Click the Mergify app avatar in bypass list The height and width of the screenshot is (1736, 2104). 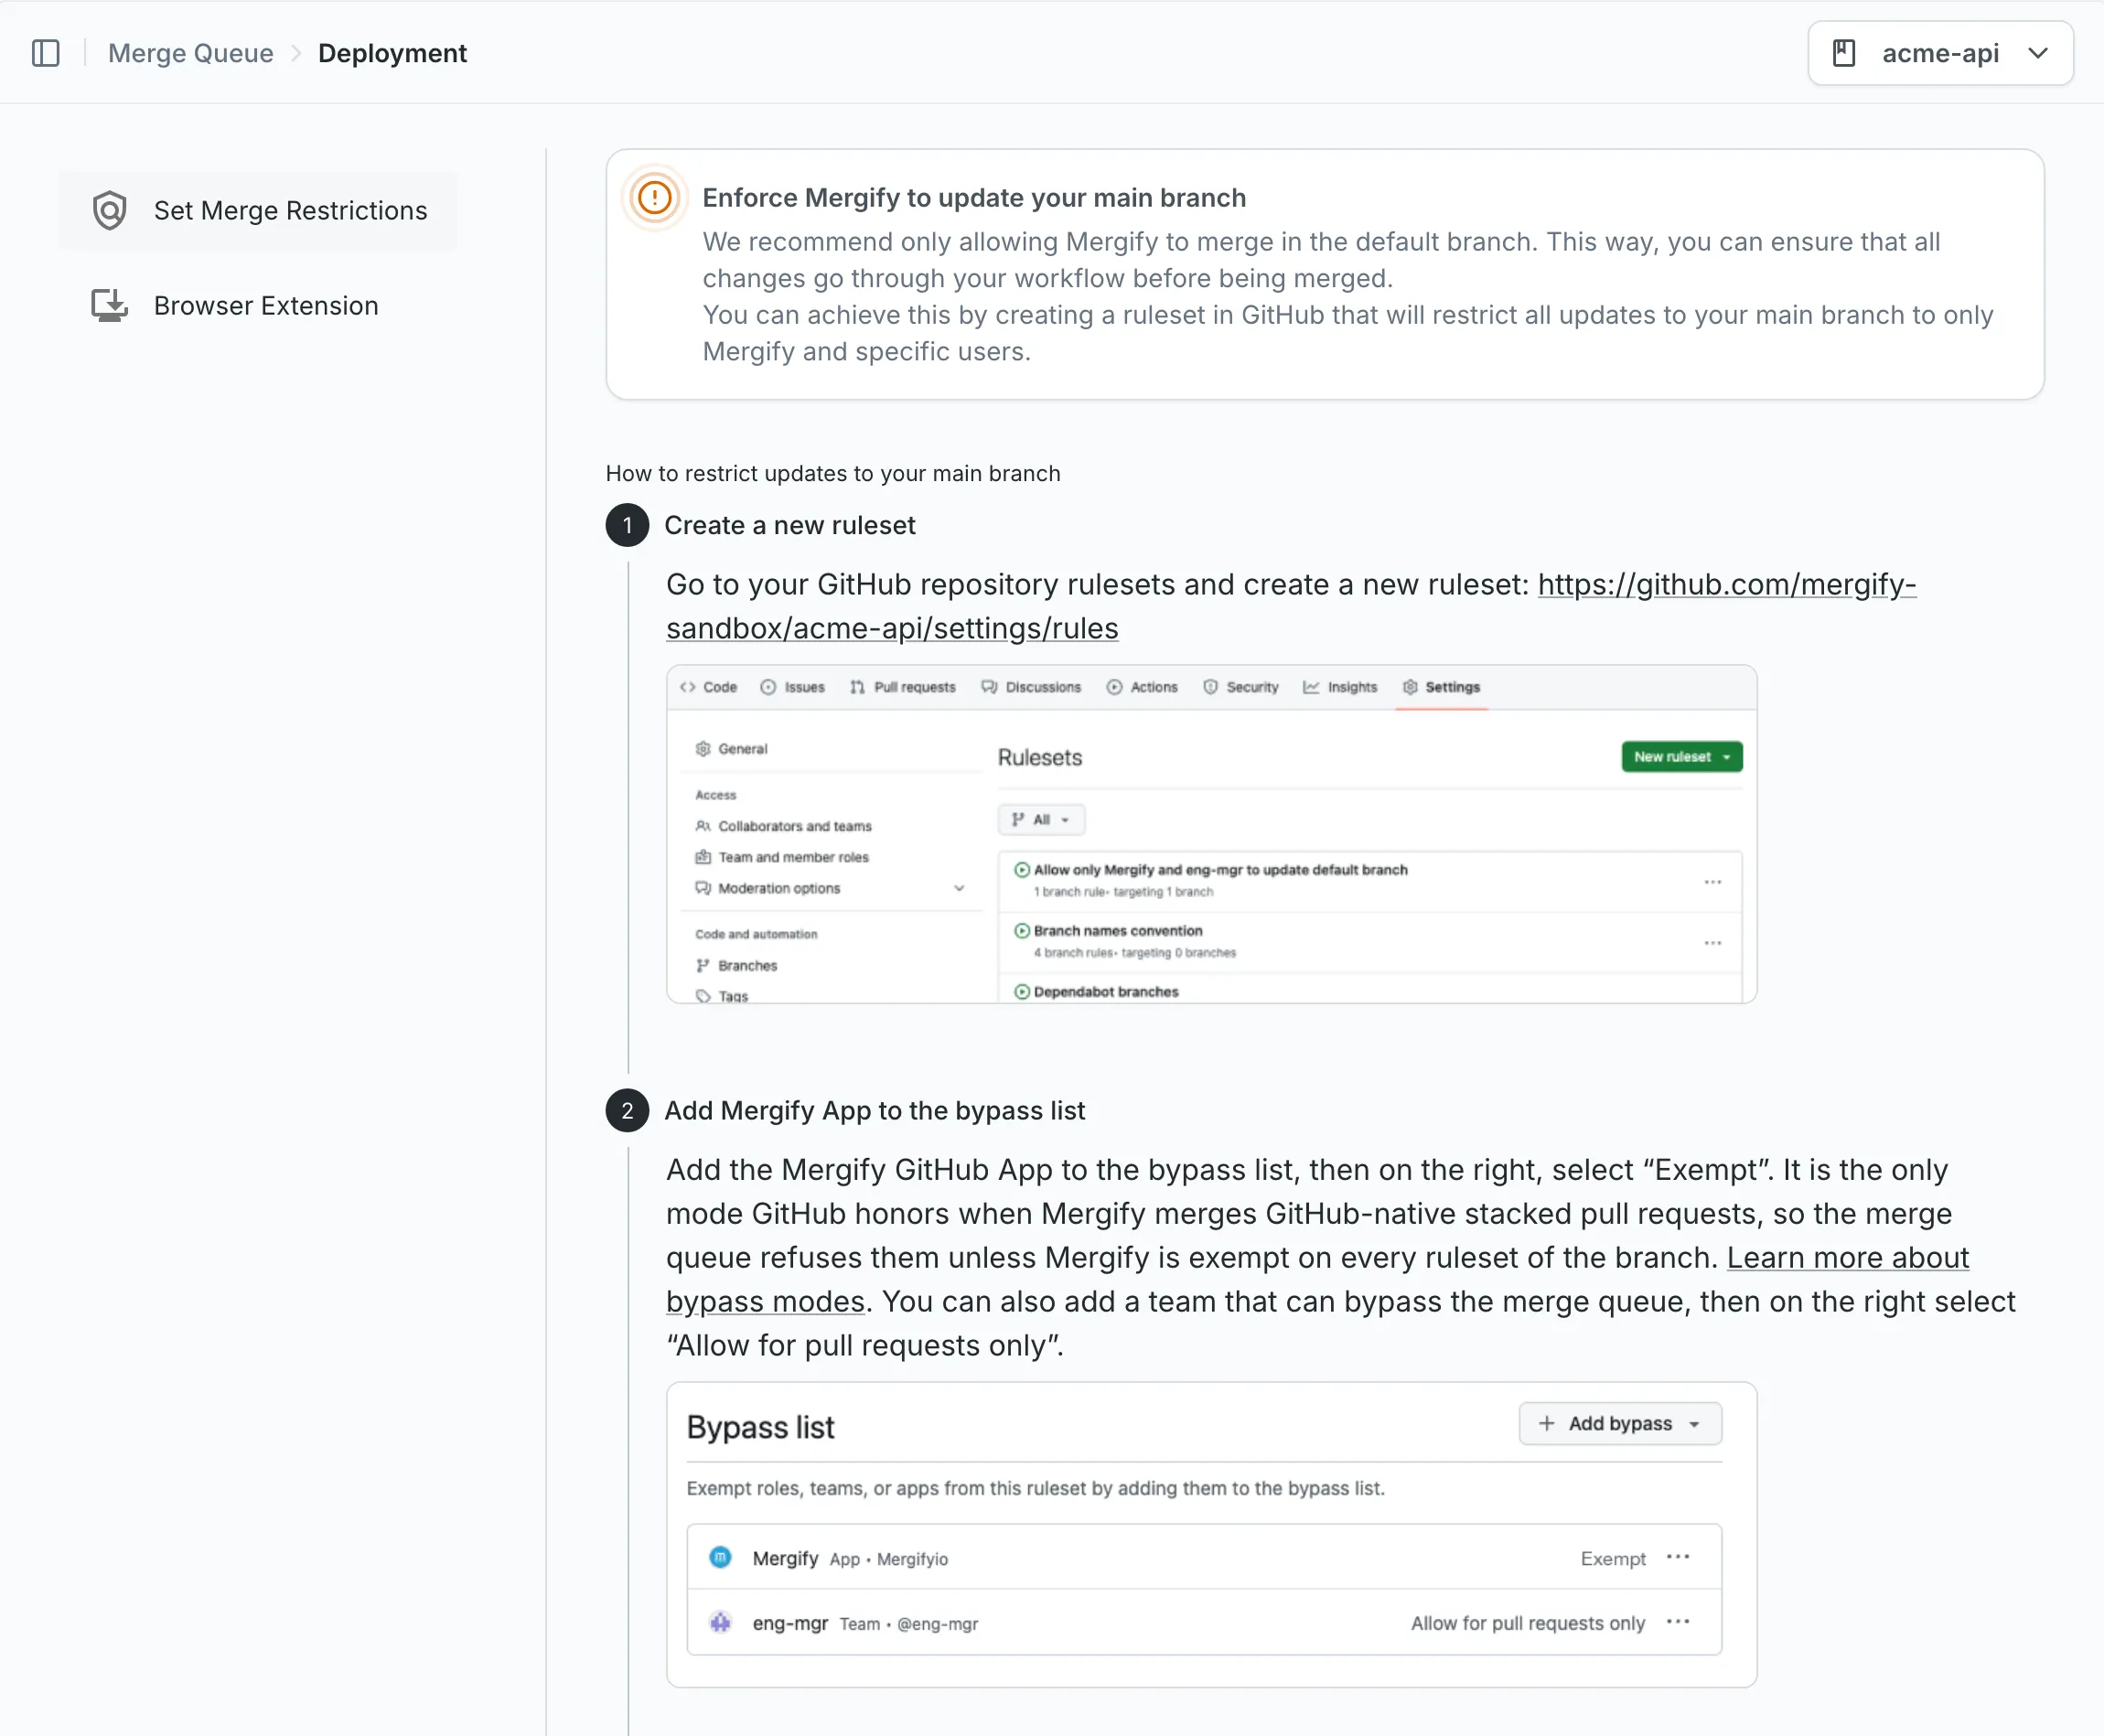click(720, 1558)
